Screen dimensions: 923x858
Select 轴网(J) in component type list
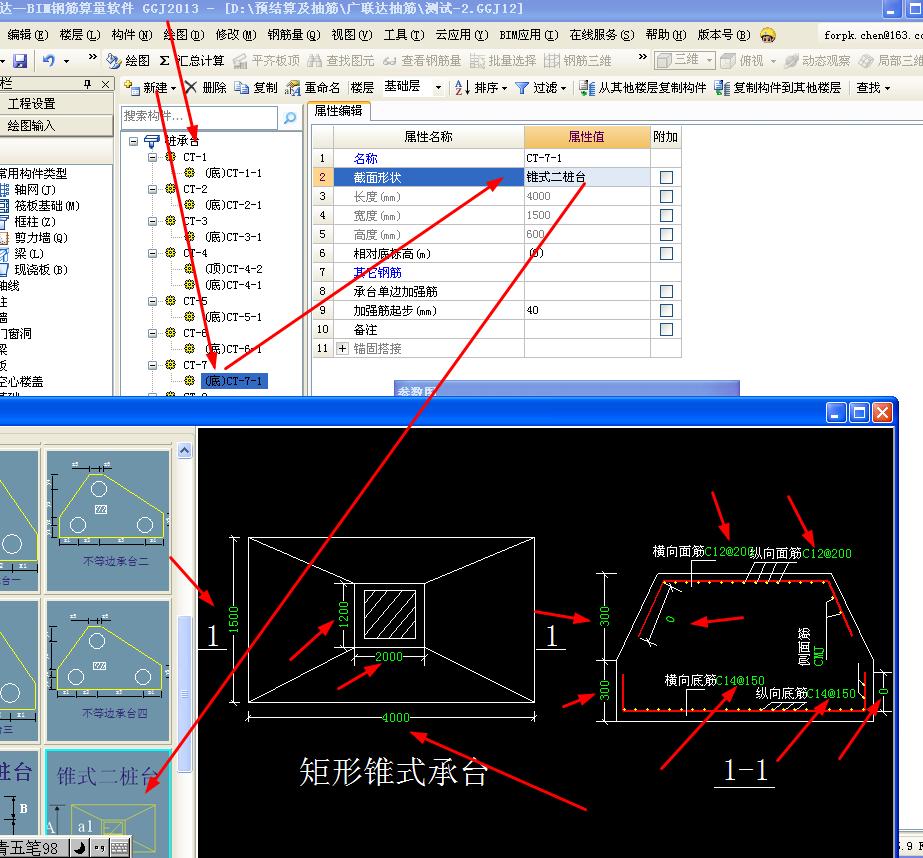tap(35, 189)
